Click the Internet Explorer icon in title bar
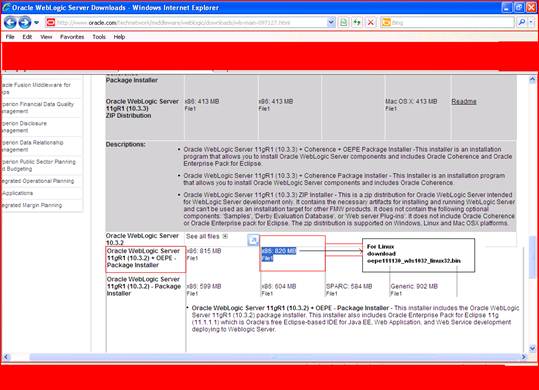 [x=6, y=8]
